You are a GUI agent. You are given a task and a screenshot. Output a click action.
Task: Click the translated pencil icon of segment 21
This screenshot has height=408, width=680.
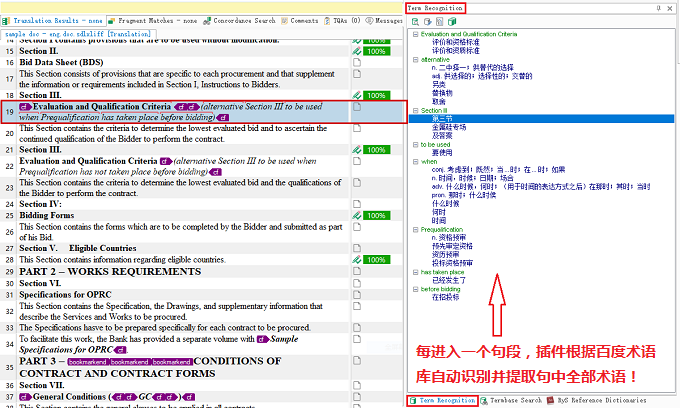pyautogui.click(x=357, y=150)
